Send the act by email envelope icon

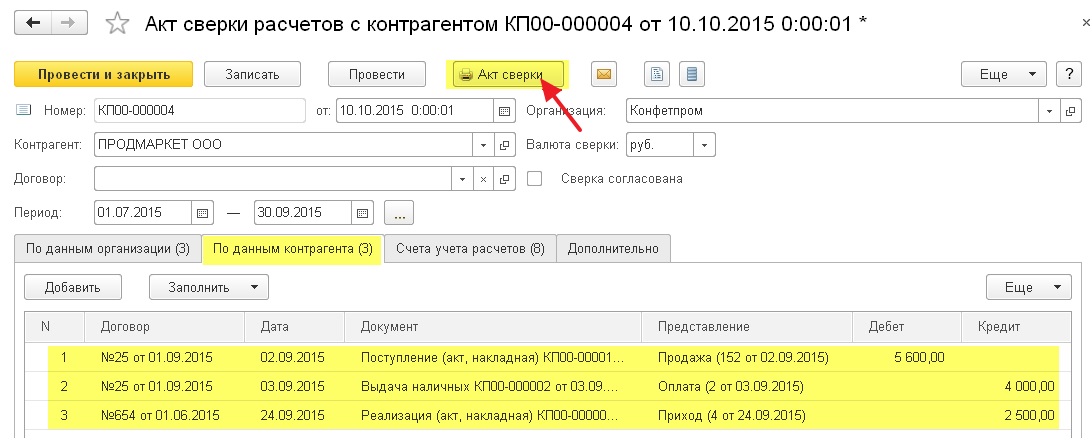(604, 74)
